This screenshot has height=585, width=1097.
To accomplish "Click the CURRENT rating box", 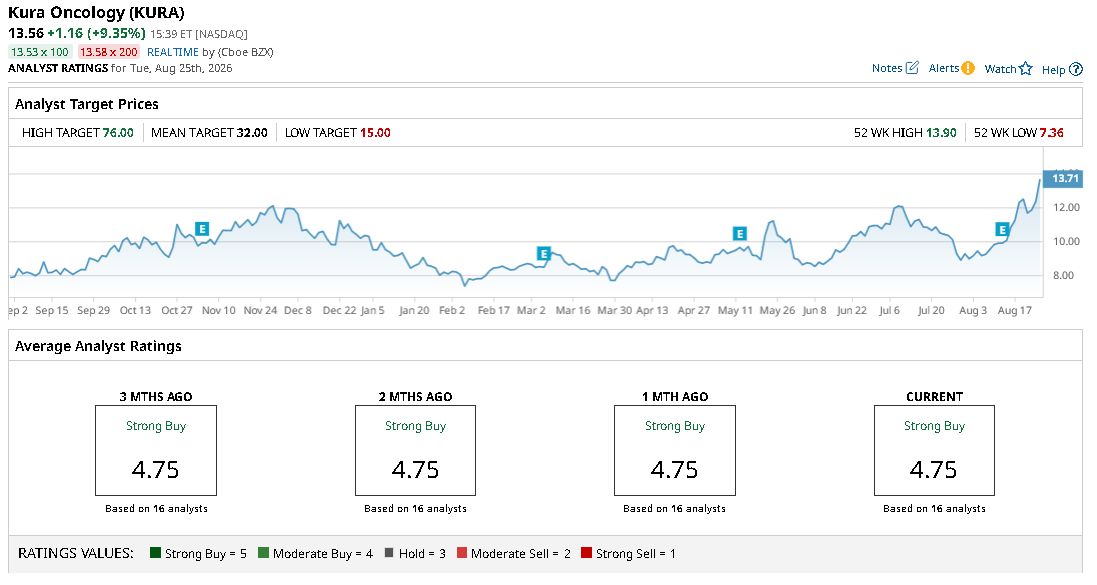I will (x=934, y=451).
